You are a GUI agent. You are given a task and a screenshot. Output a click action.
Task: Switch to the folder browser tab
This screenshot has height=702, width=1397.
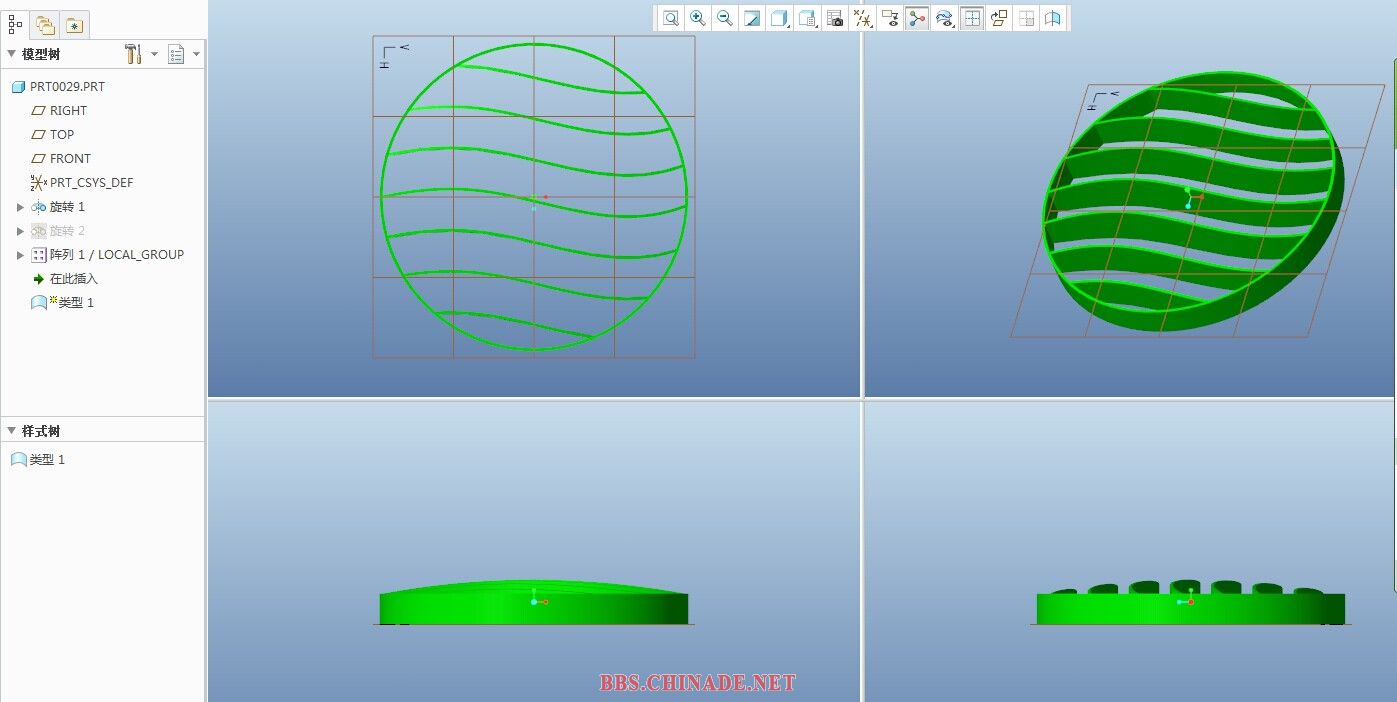tap(45, 25)
